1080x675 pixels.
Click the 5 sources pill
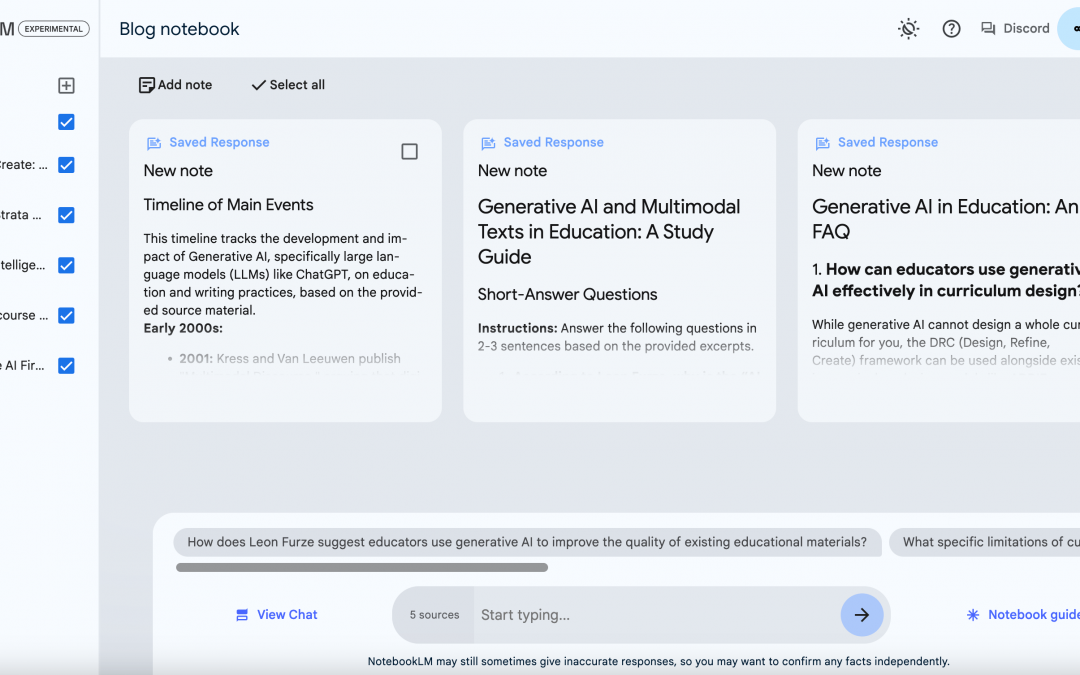pos(434,615)
